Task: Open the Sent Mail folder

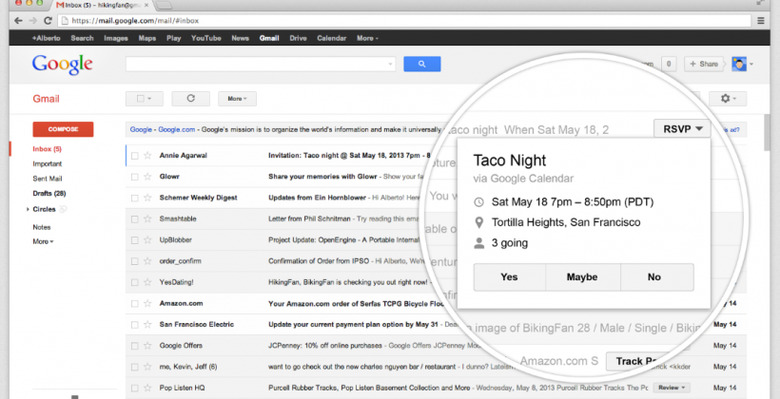Action: pos(47,179)
